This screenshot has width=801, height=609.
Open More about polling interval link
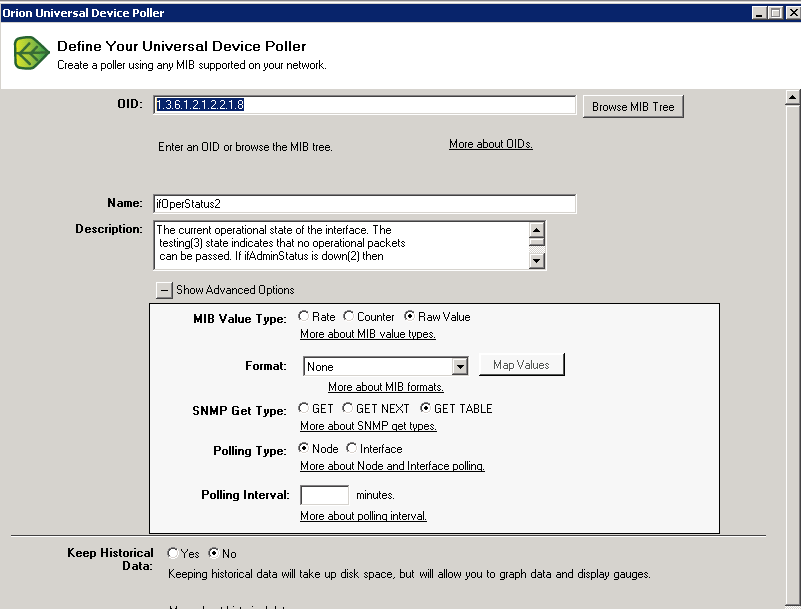tap(363, 516)
